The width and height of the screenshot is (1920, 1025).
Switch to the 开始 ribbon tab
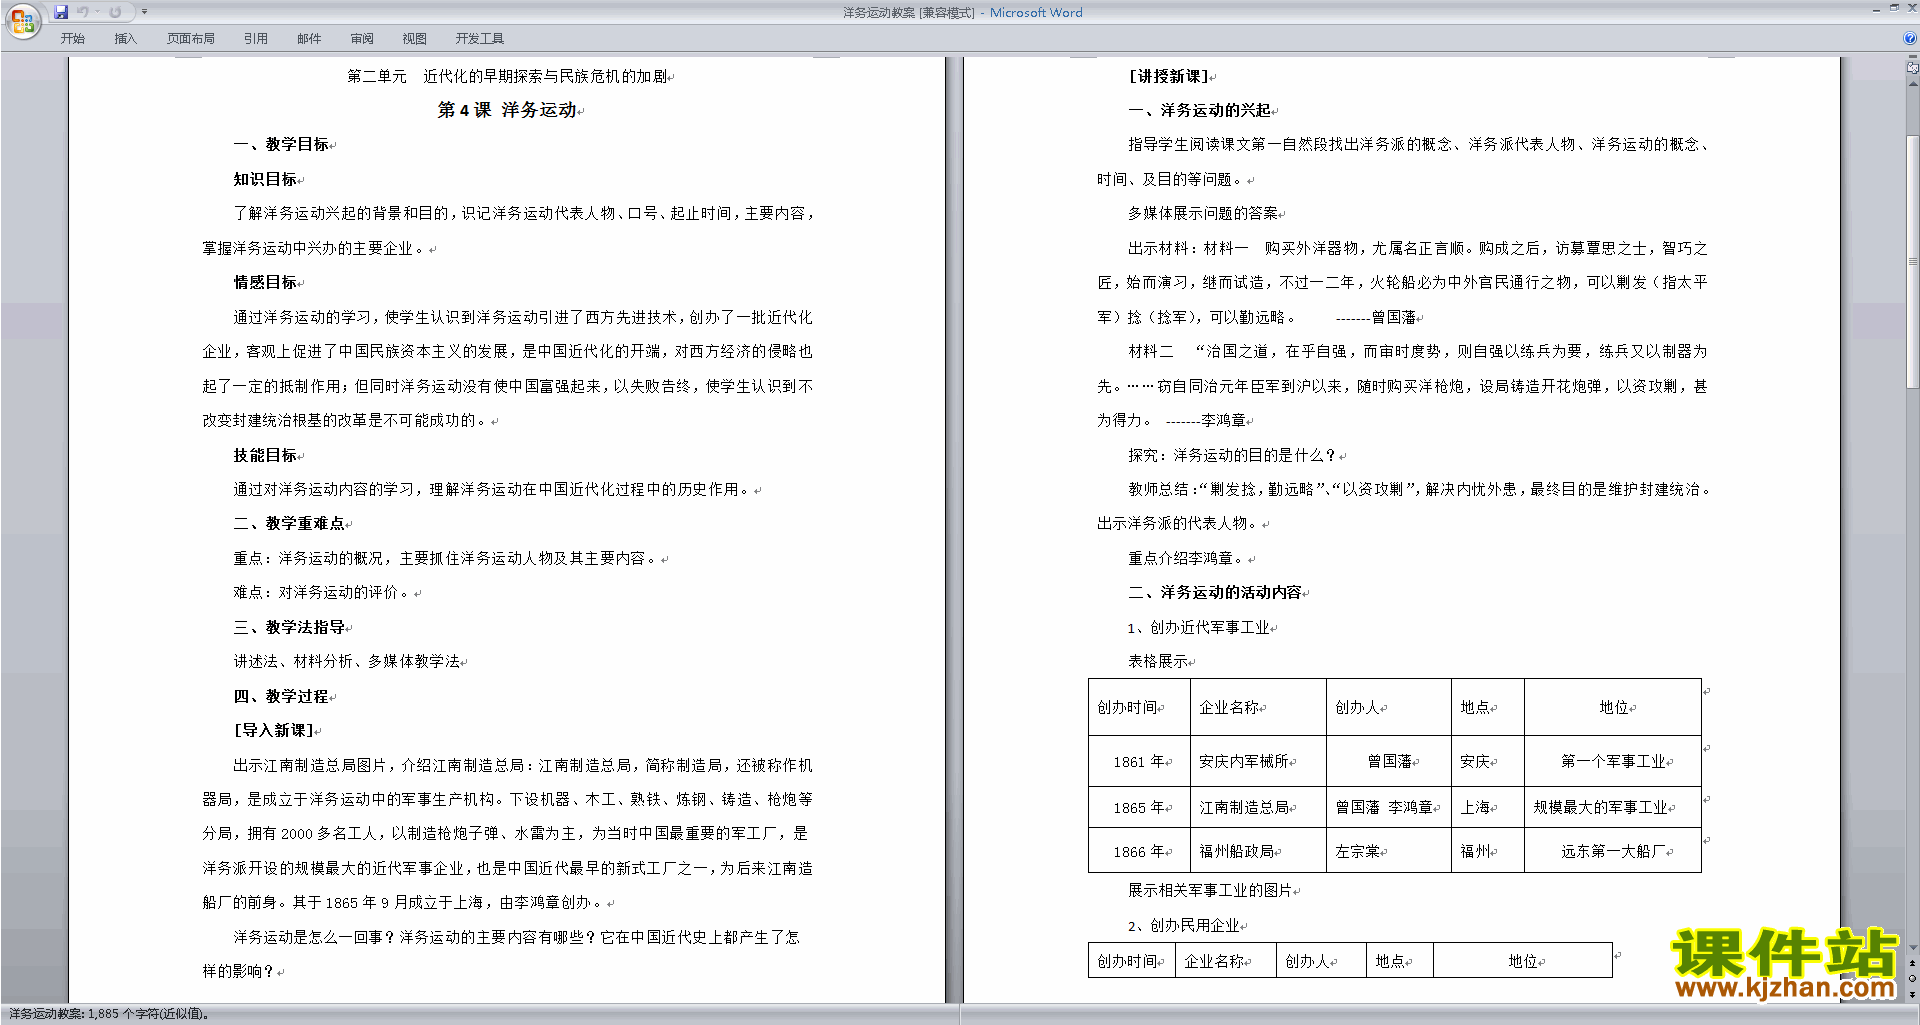point(72,38)
